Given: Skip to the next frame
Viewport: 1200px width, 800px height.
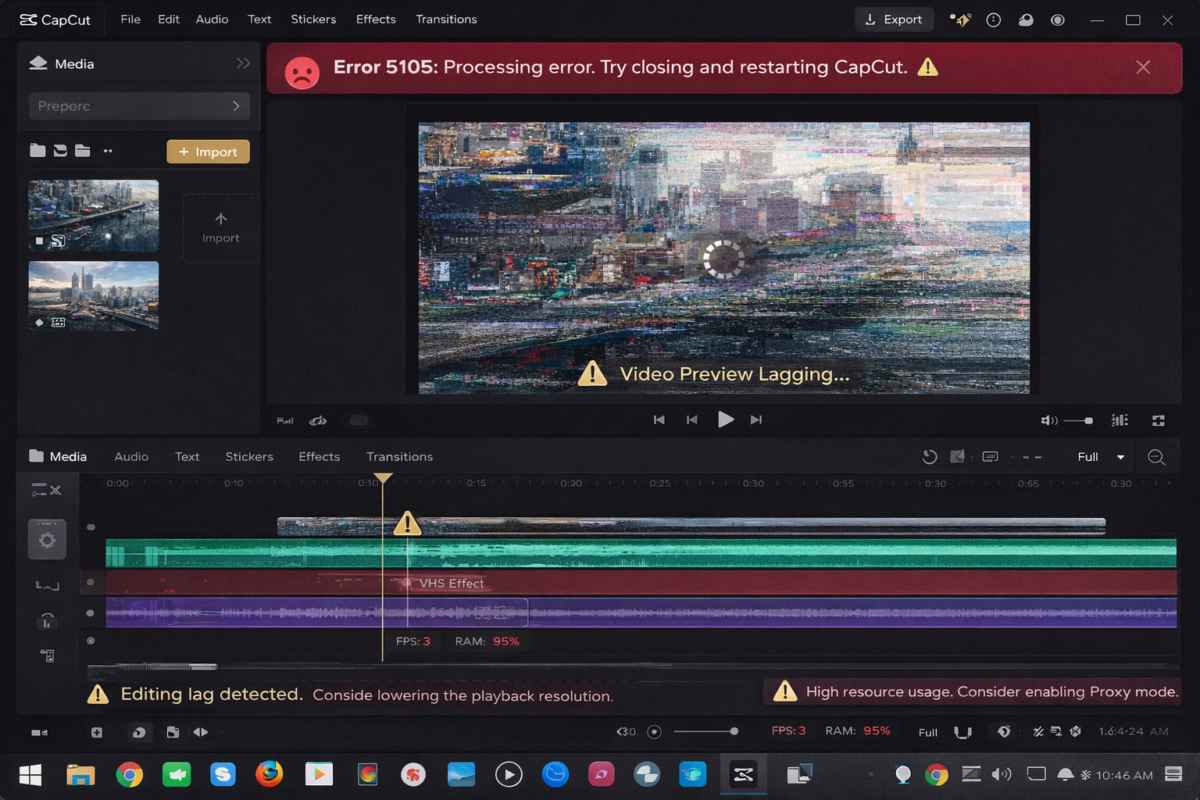Looking at the screenshot, I should point(756,420).
